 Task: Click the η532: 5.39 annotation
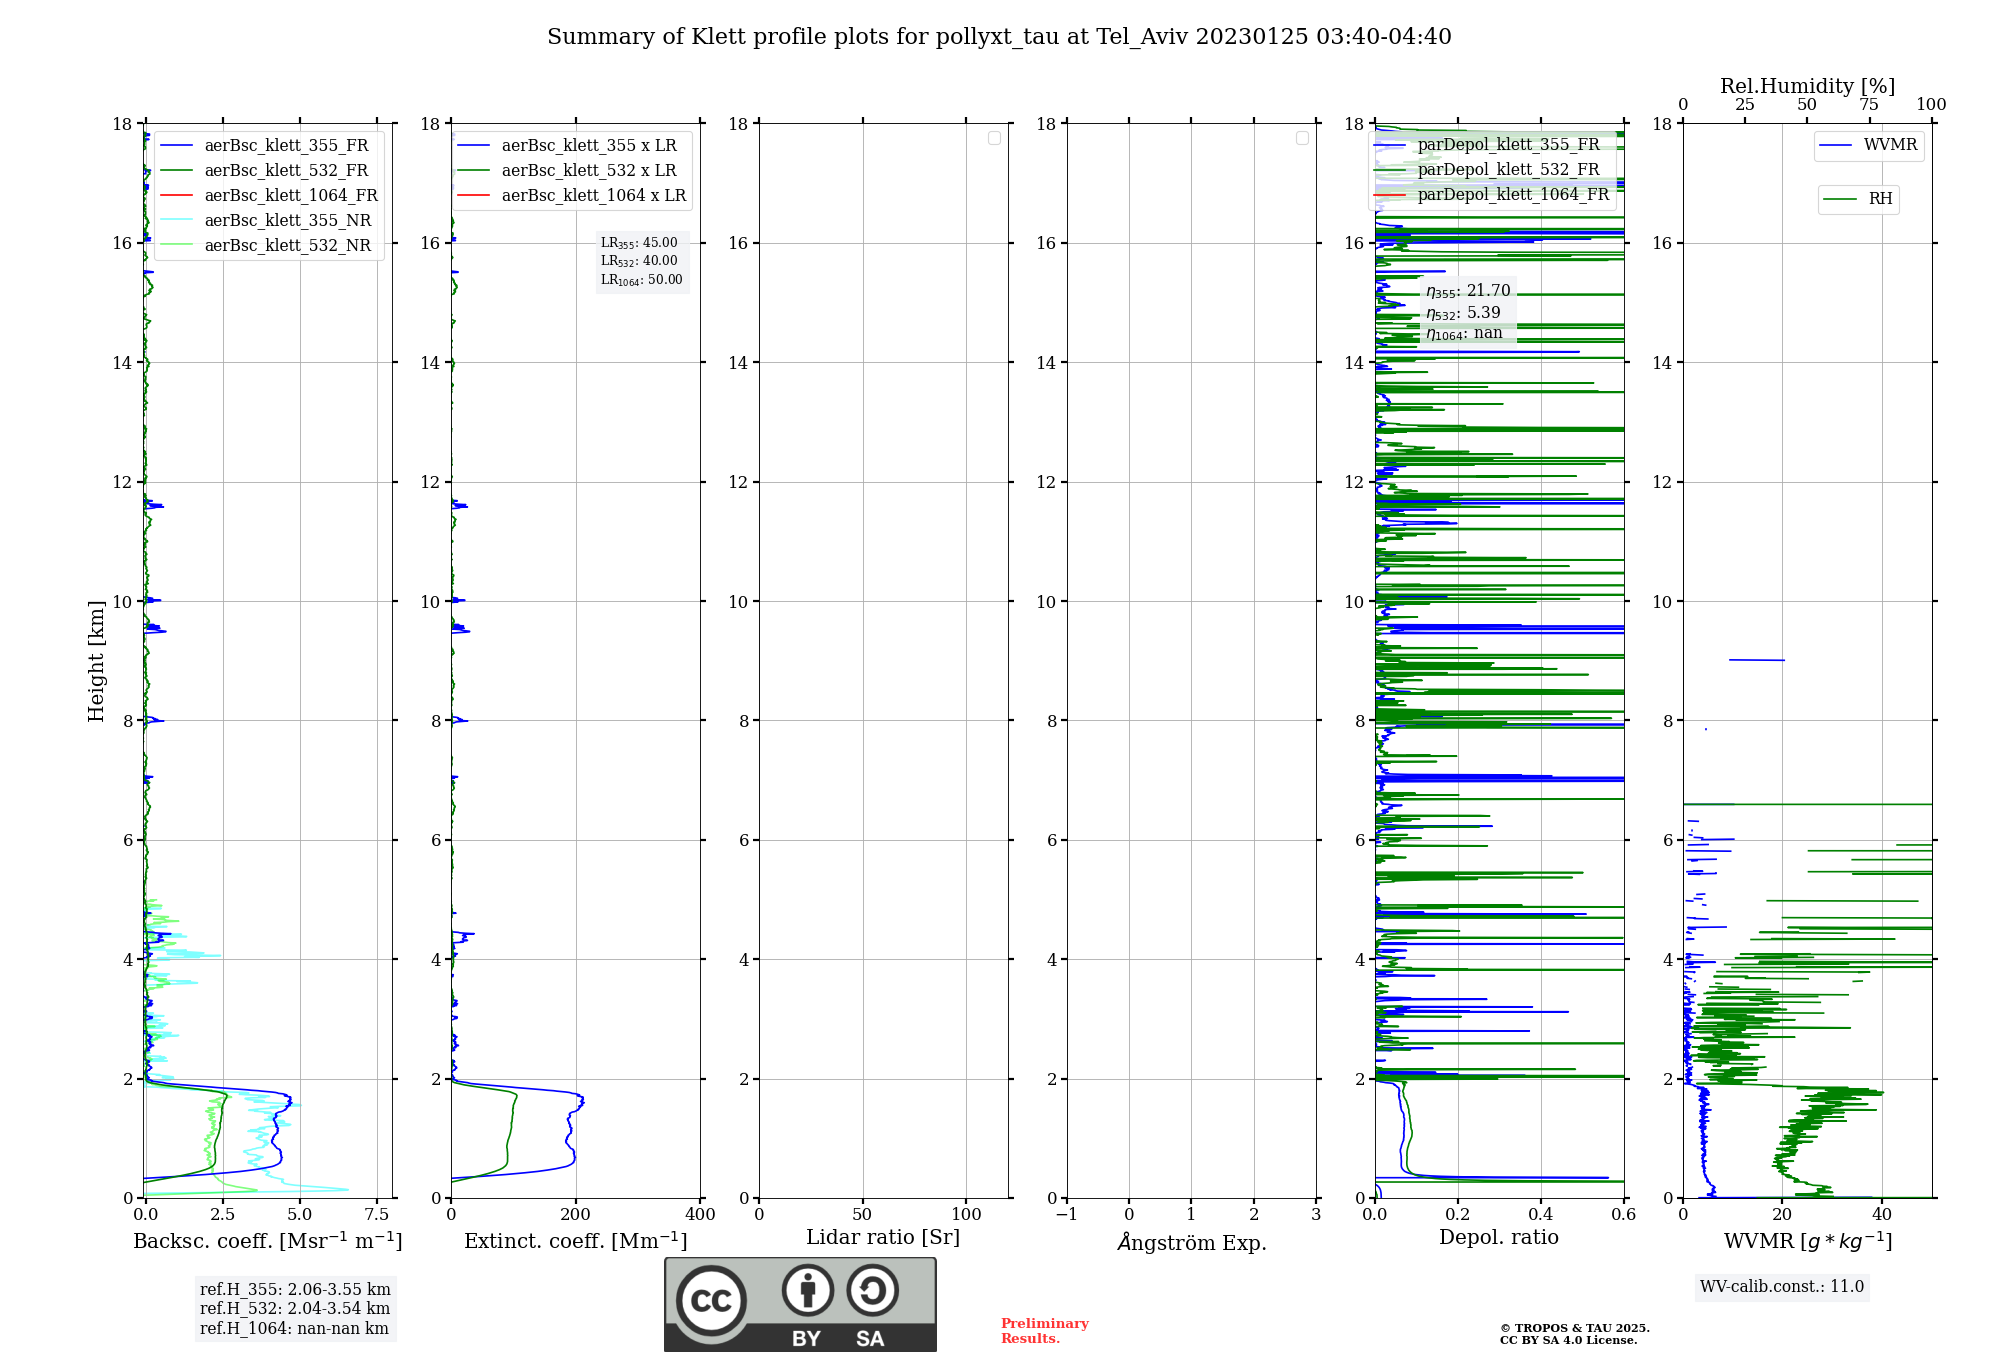coord(1463,313)
